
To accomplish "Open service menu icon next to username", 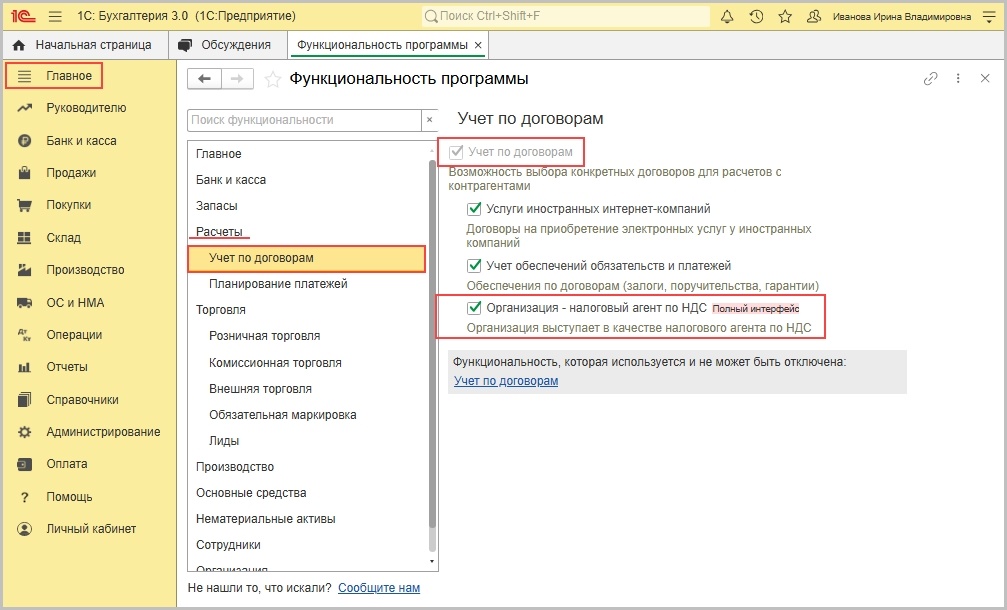I will pyautogui.click(x=989, y=17).
